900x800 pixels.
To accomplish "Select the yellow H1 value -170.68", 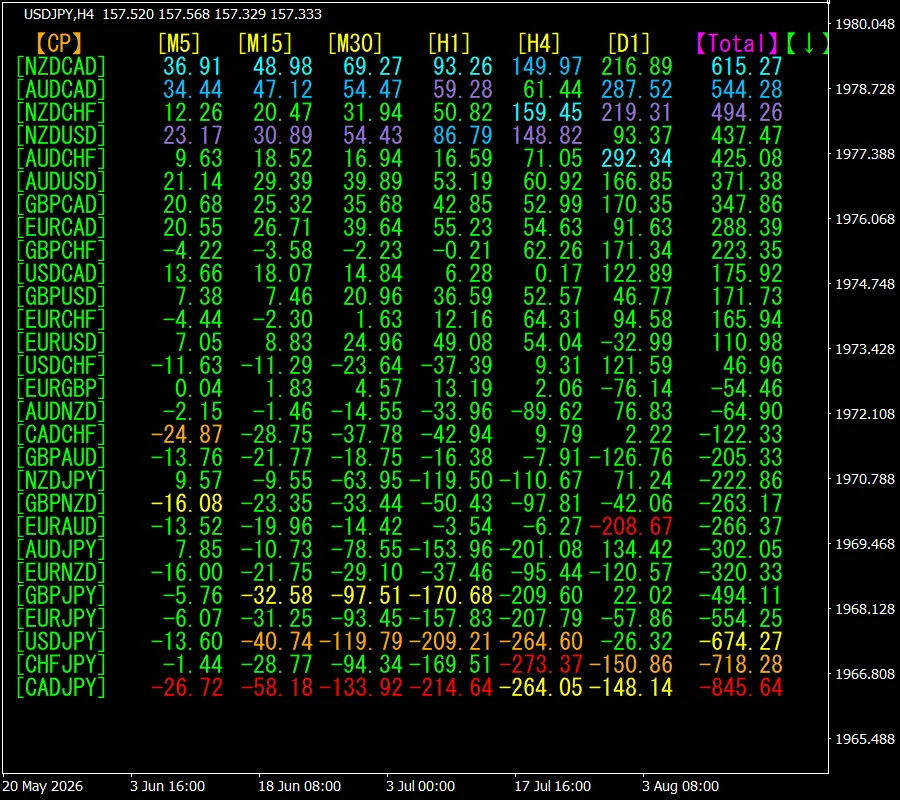I will (x=451, y=595).
